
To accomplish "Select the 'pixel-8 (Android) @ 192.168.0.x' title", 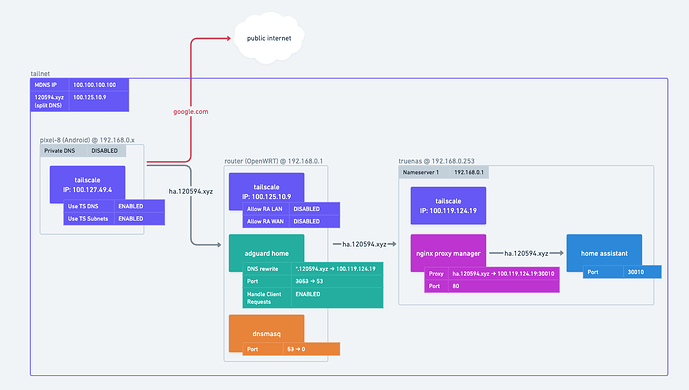I will coord(87,140).
